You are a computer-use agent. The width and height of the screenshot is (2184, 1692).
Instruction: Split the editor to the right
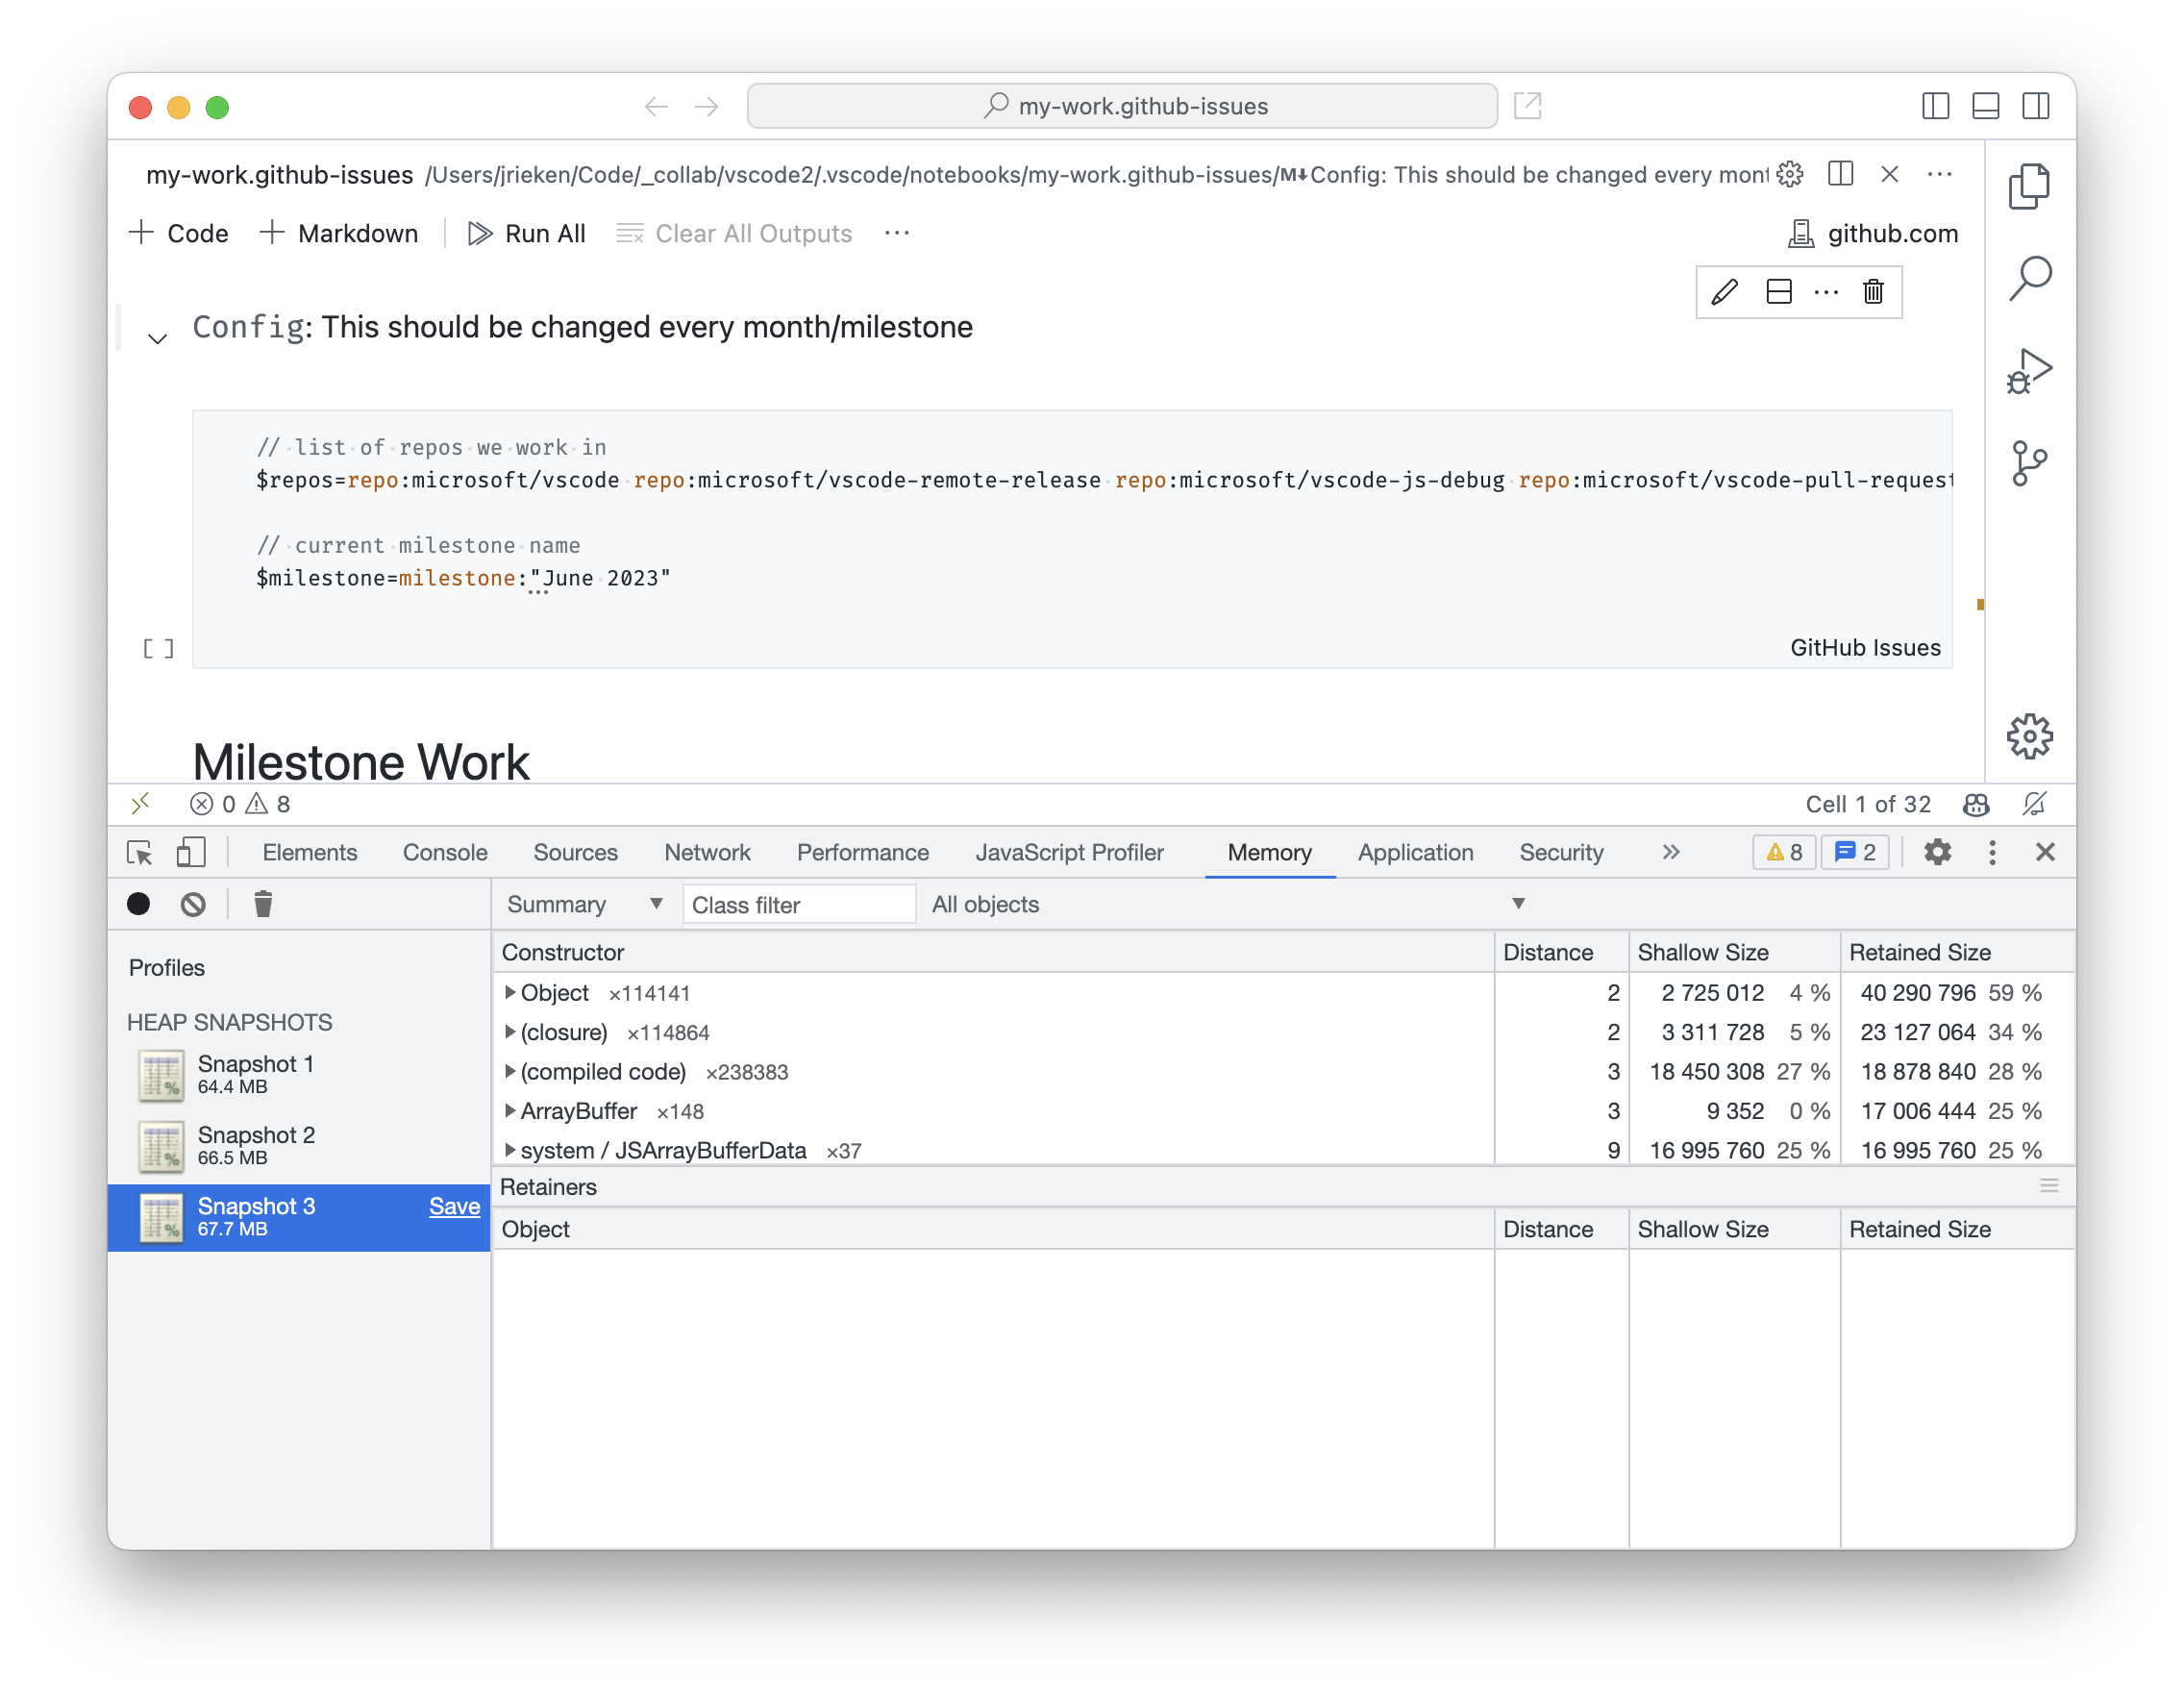coord(1840,174)
